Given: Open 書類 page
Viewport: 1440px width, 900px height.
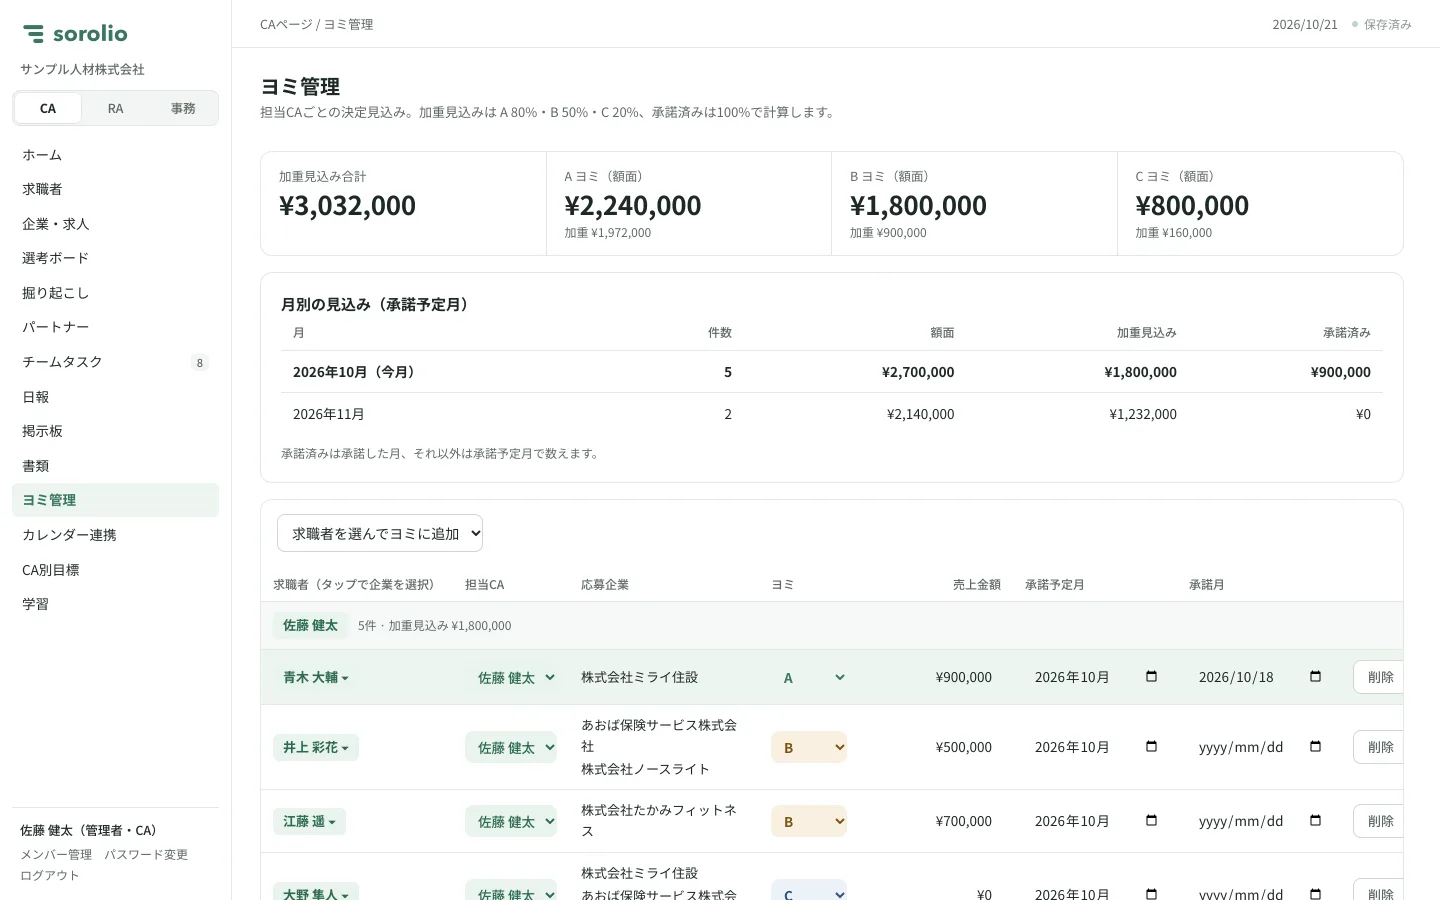Looking at the screenshot, I should pyautogui.click(x=115, y=466).
